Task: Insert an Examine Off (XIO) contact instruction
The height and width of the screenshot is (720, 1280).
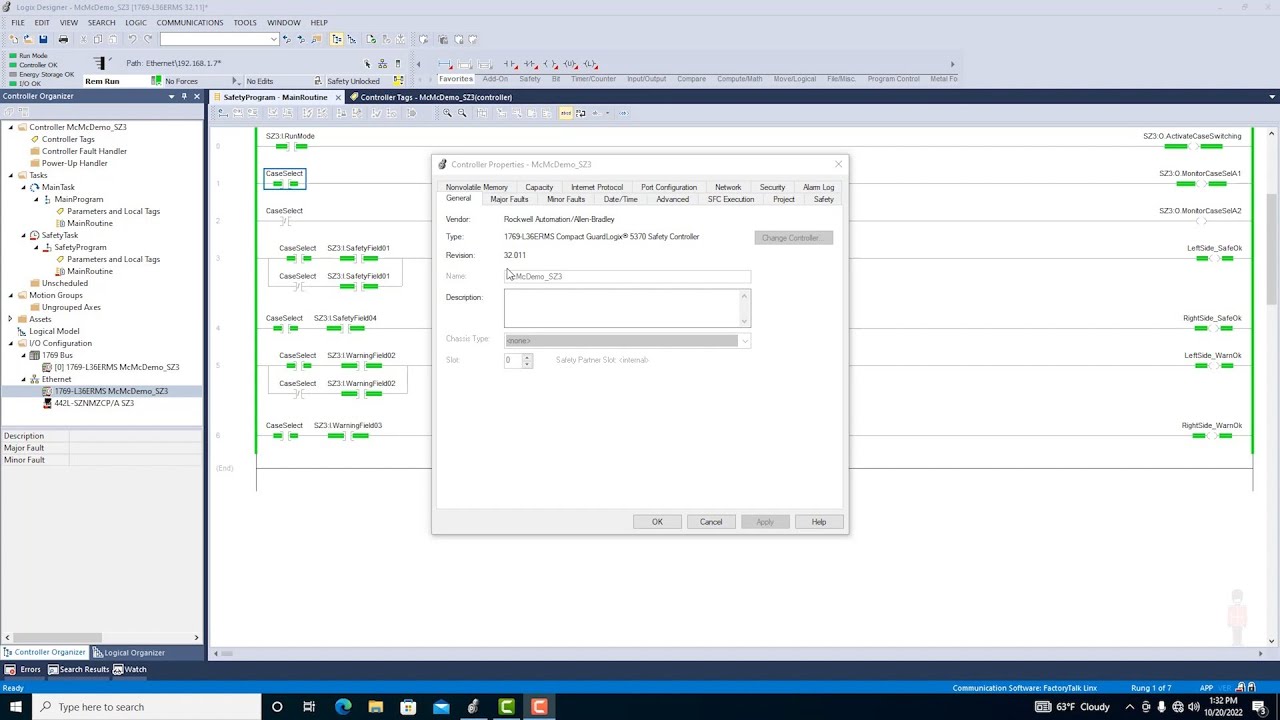Action: pos(530,64)
